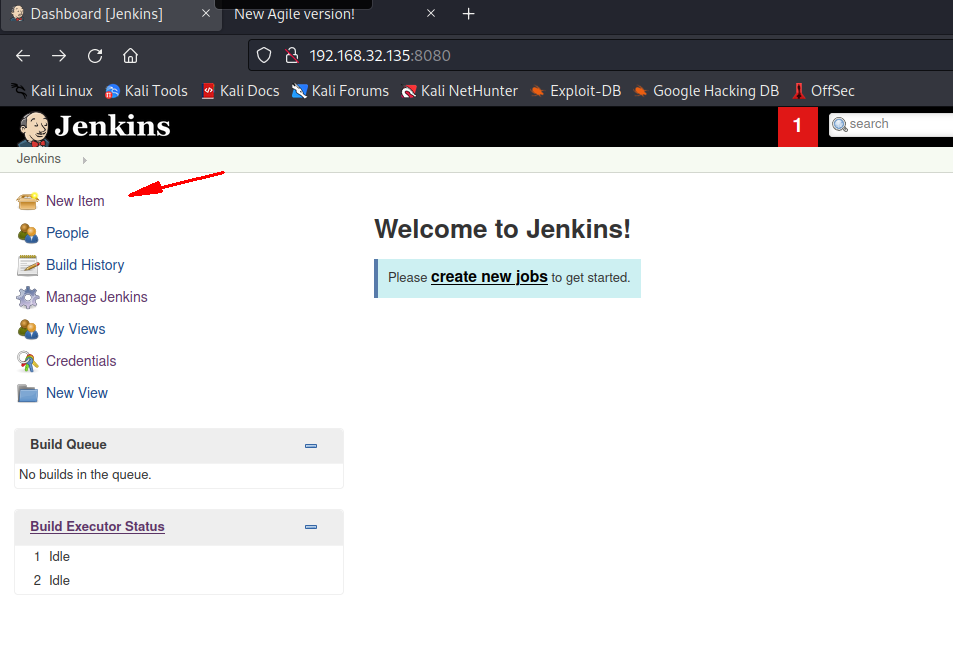Click the Credentials keys icon

[x=27, y=361]
